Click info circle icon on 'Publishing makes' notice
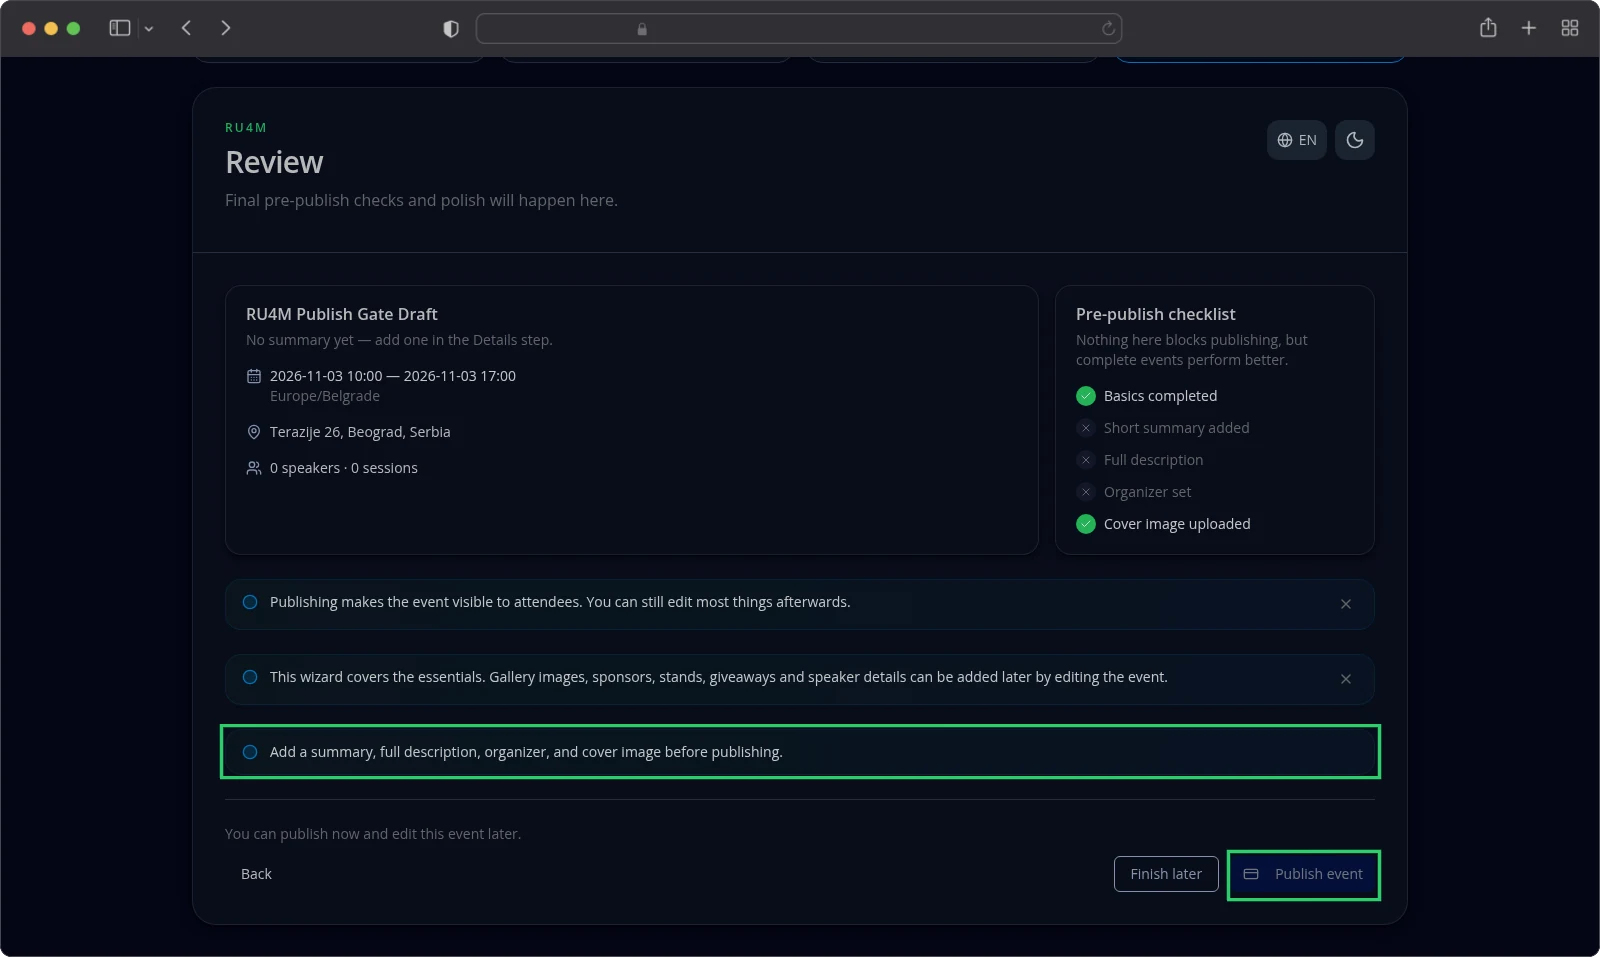Screen dimensions: 1600x957 (250, 602)
